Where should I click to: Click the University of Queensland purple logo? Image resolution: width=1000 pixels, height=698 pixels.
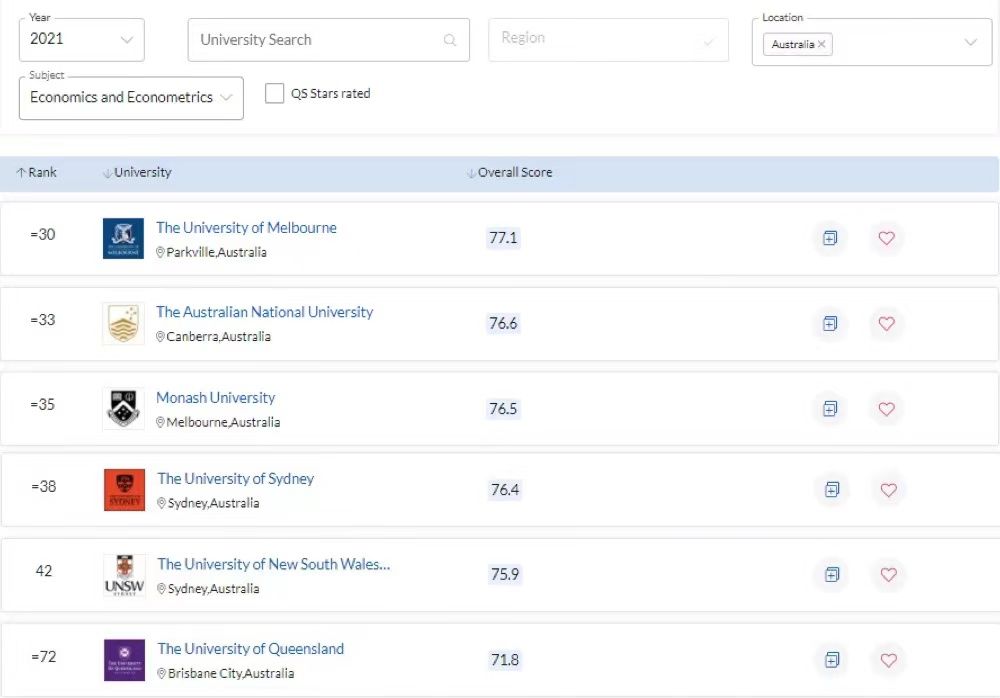coord(124,660)
